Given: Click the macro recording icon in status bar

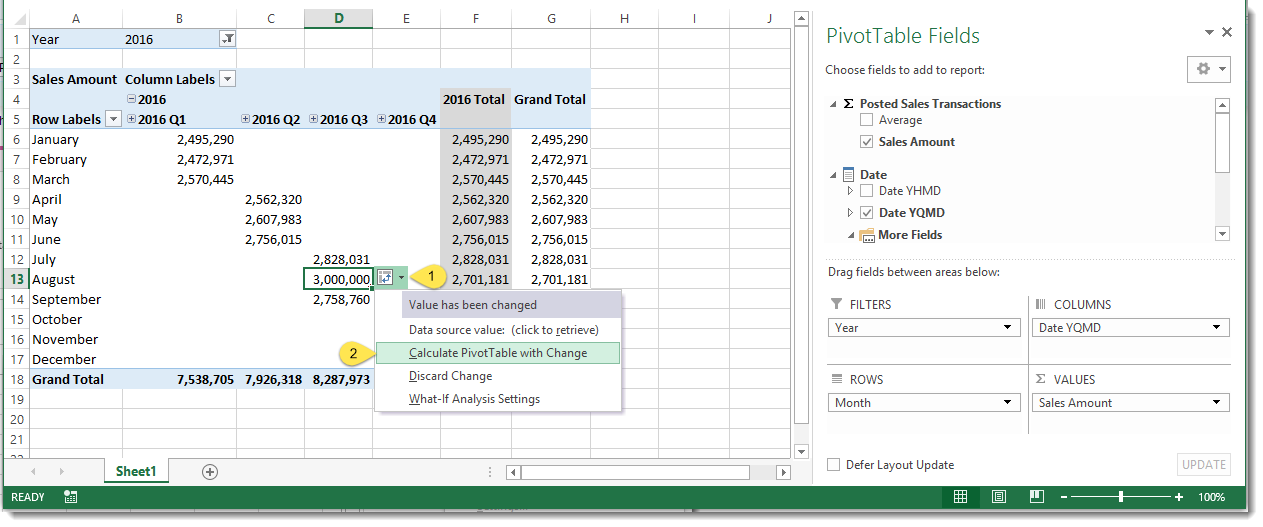Looking at the screenshot, I should [71, 496].
